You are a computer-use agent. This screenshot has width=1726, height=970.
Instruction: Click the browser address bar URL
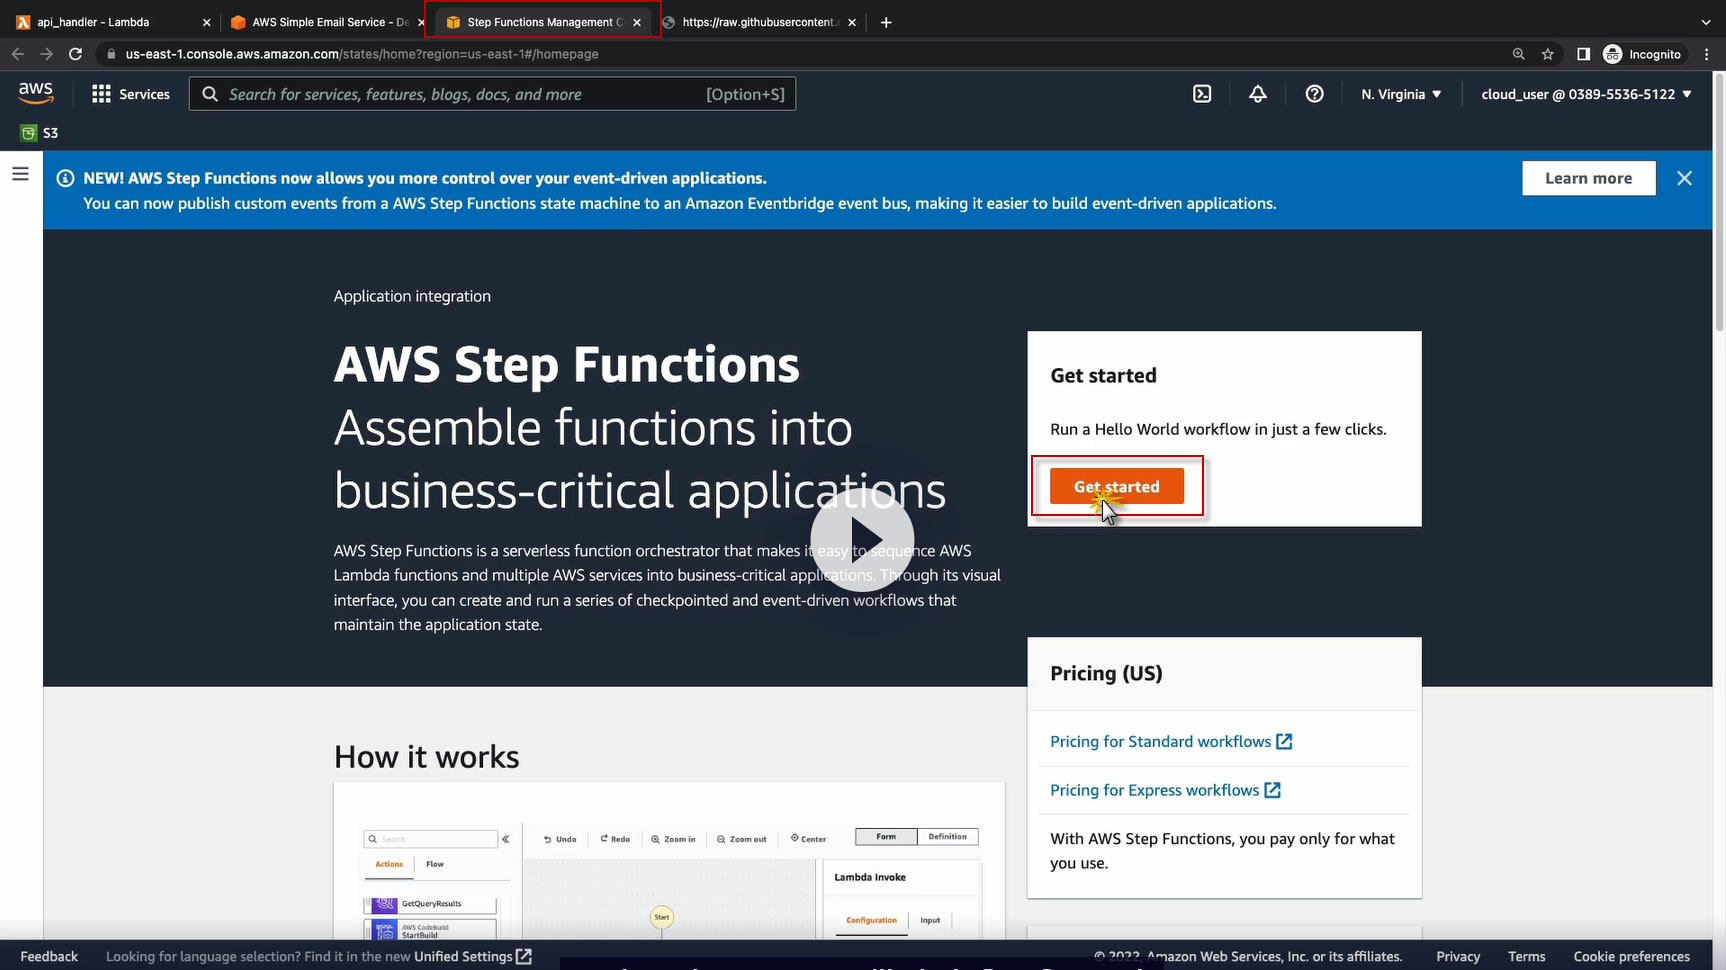(362, 54)
